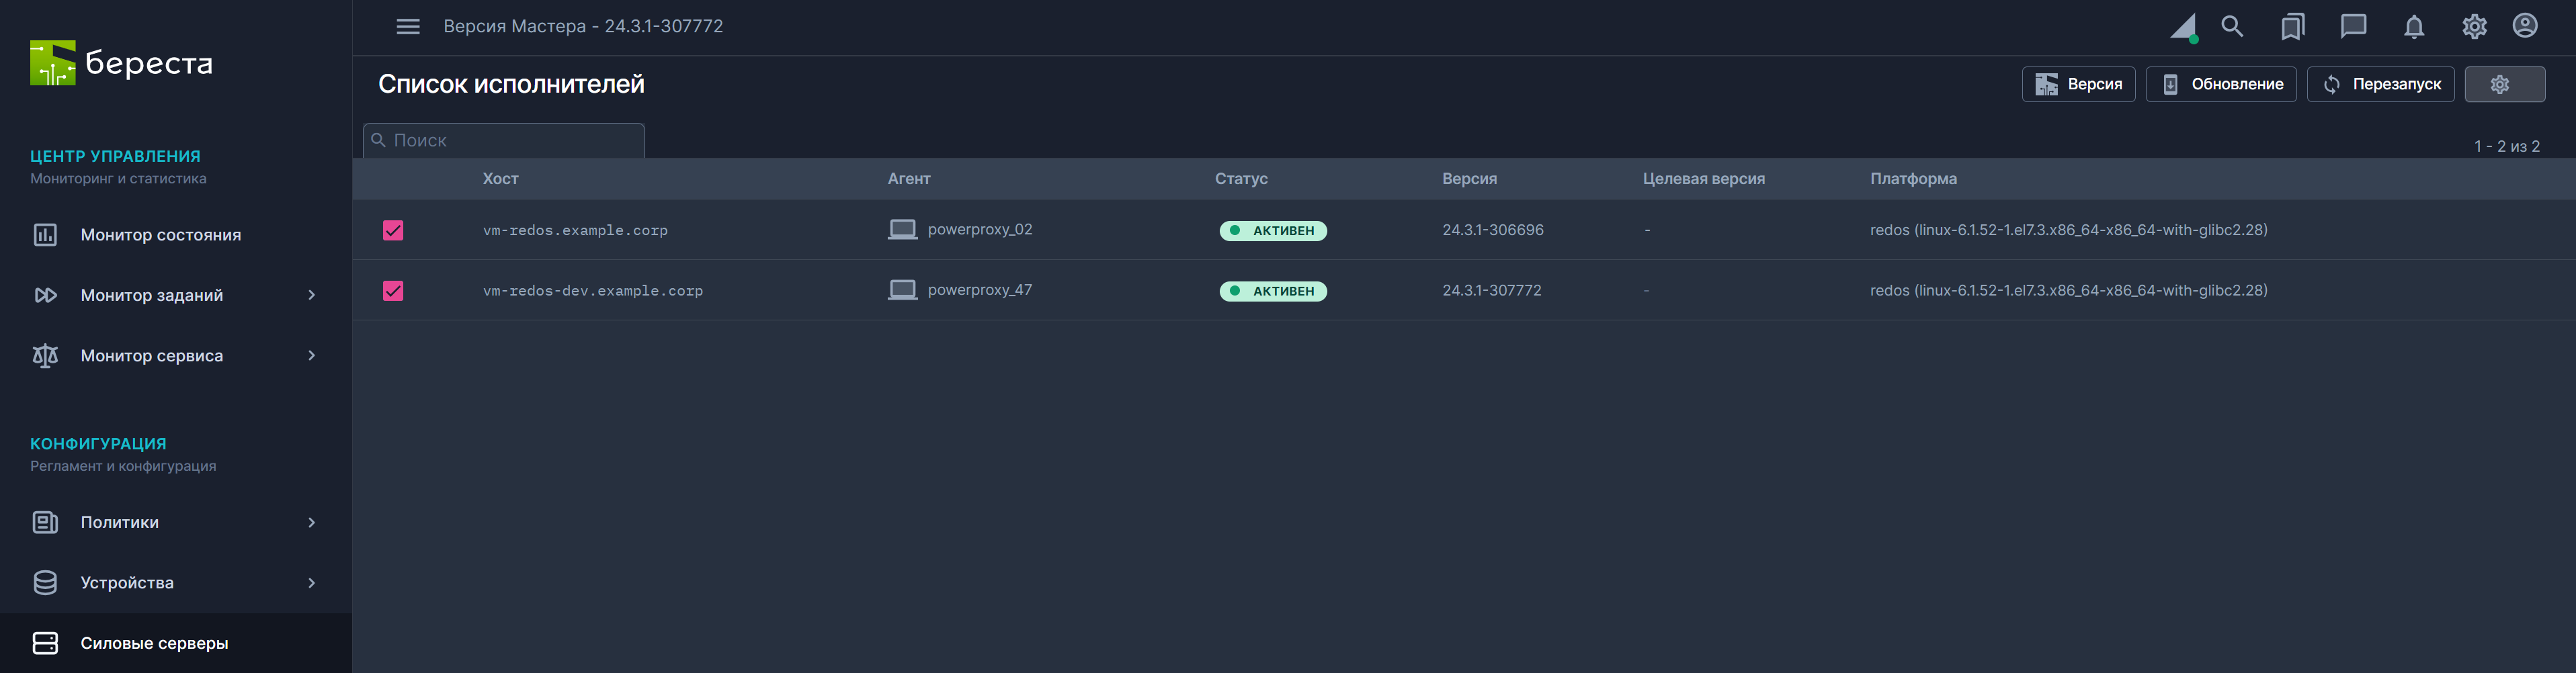Expand the Монитор сервиса submenu

click(311, 356)
